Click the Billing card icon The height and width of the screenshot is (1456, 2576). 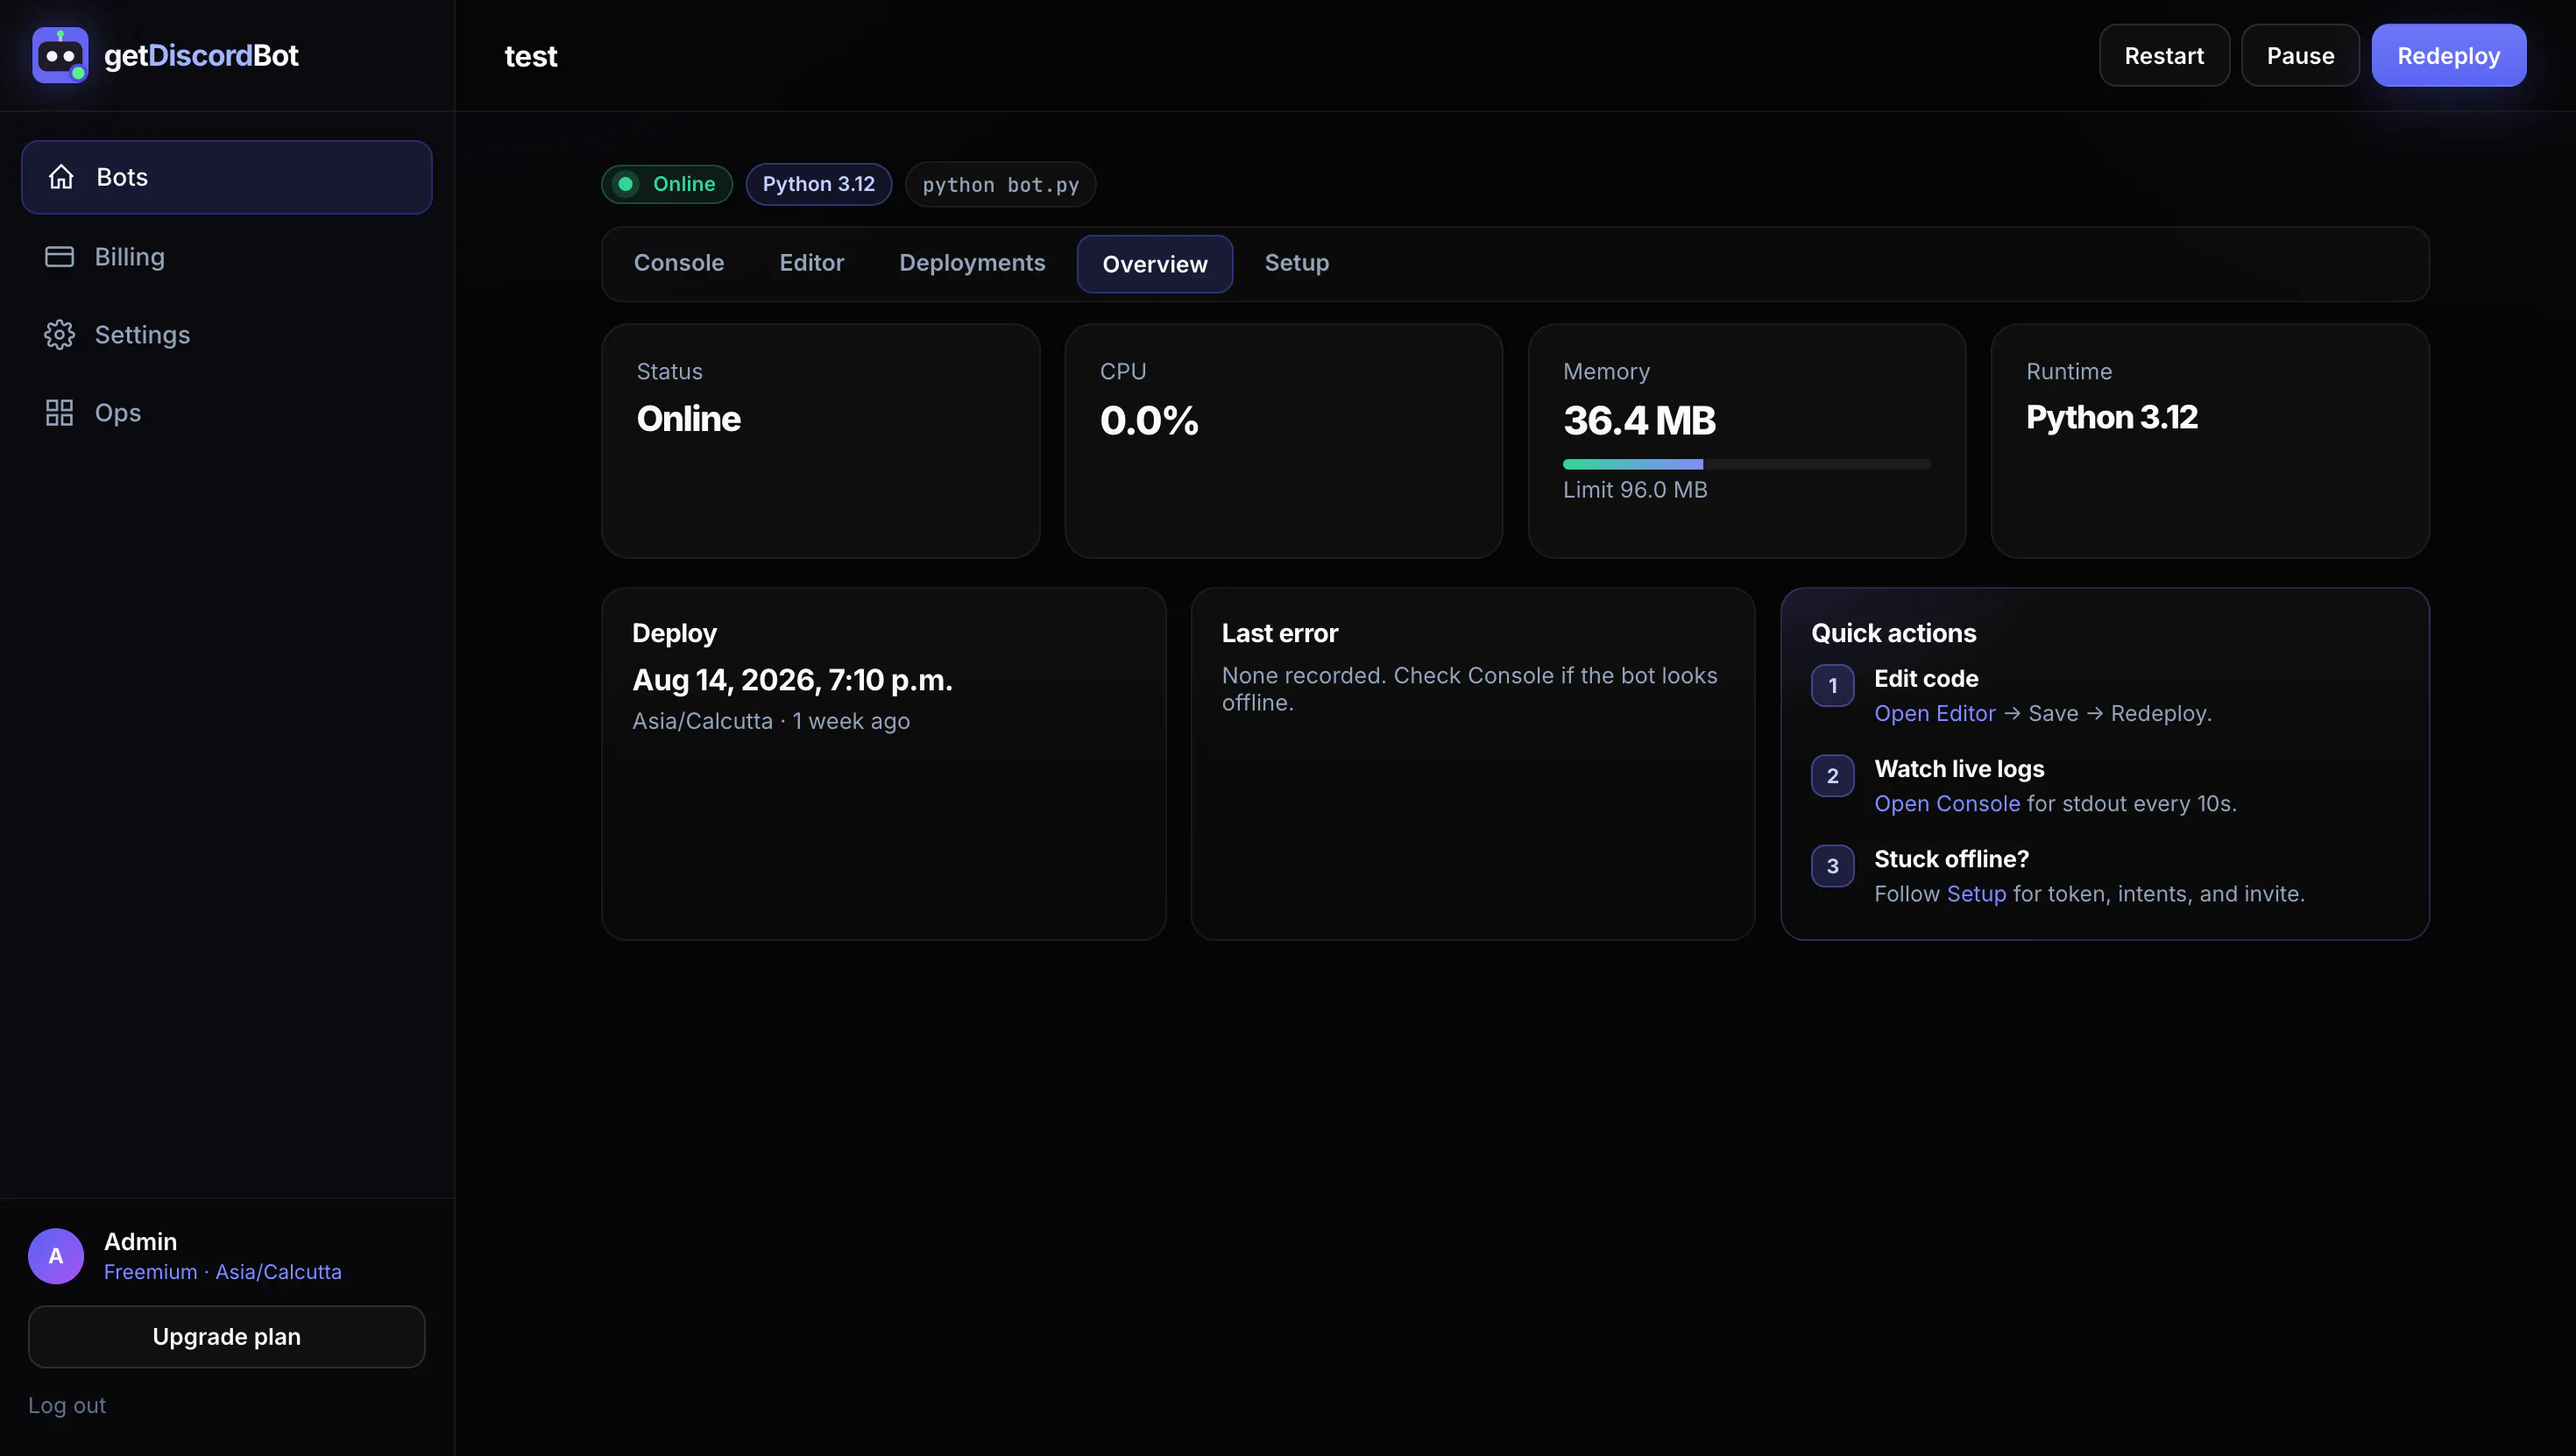tap(59, 257)
